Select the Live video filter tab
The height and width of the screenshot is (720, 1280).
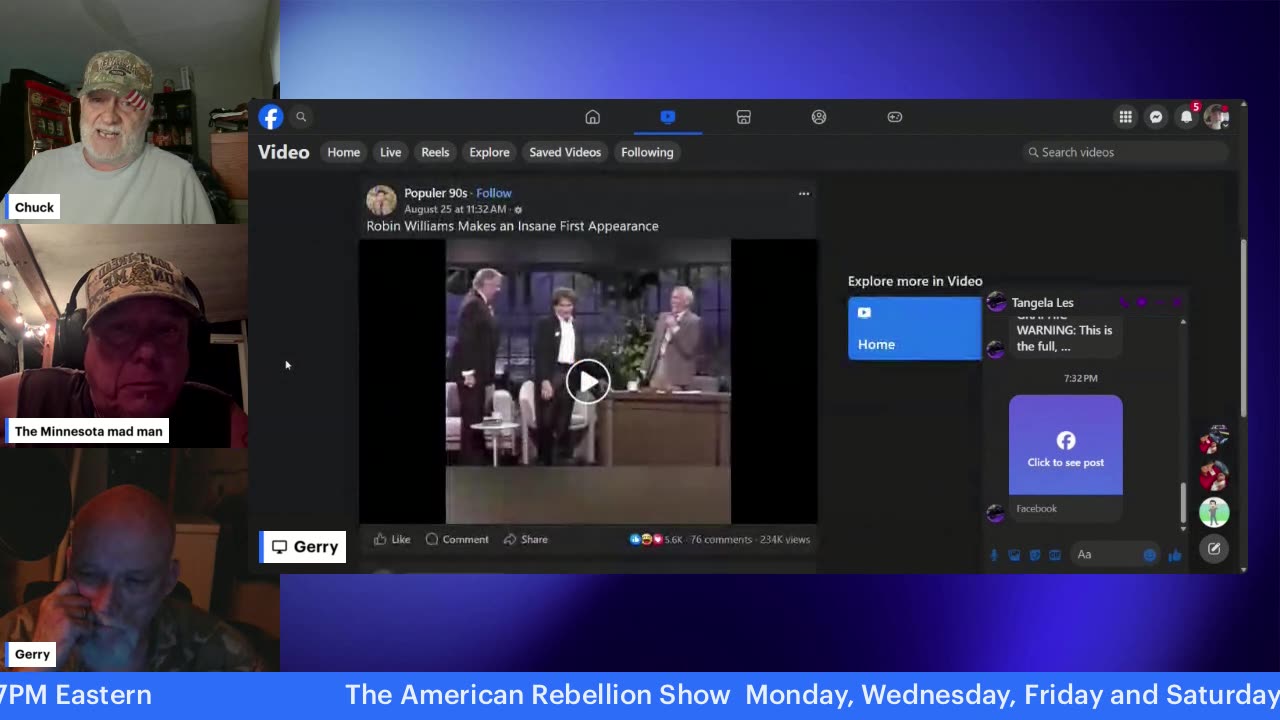pyautogui.click(x=390, y=152)
